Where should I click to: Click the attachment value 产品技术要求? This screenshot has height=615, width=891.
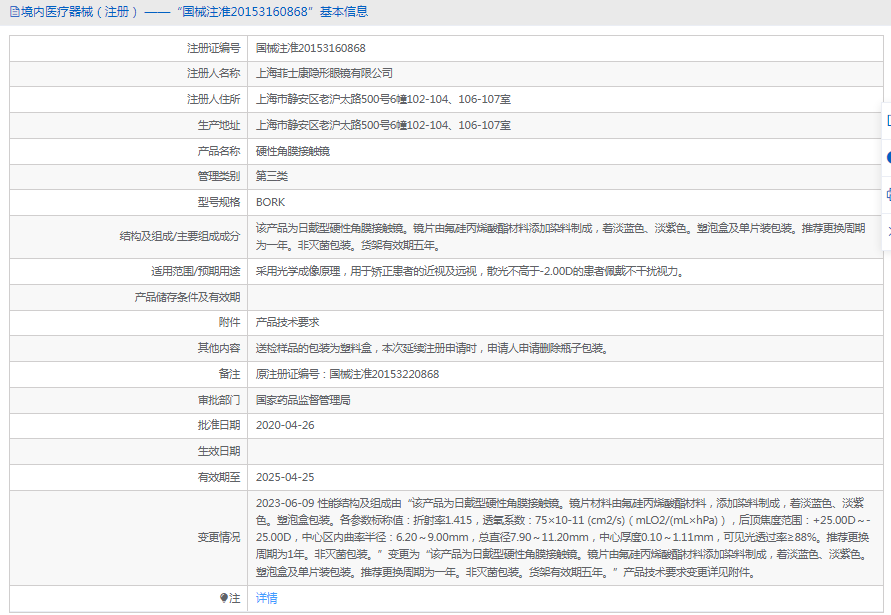[x=287, y=322]
